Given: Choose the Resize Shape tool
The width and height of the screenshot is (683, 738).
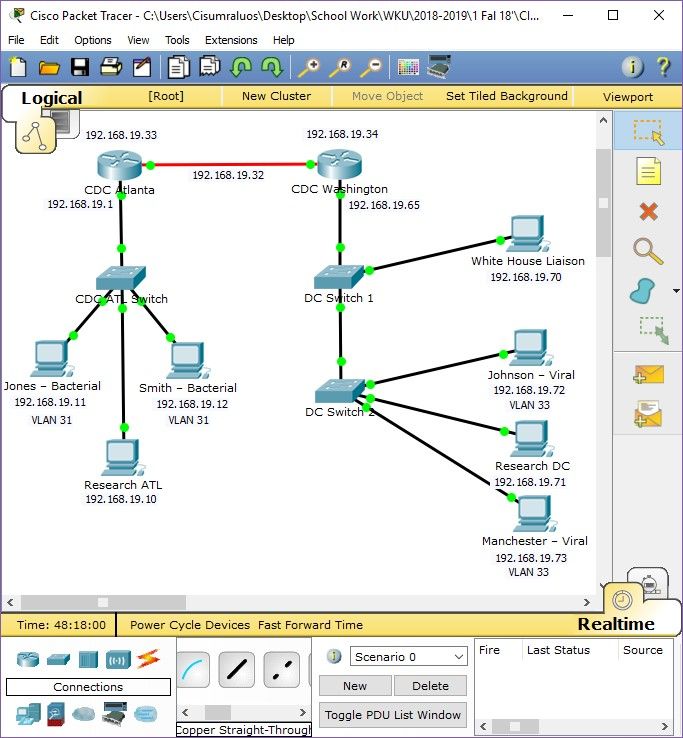Looking at the screenshot, I should 654,329.
